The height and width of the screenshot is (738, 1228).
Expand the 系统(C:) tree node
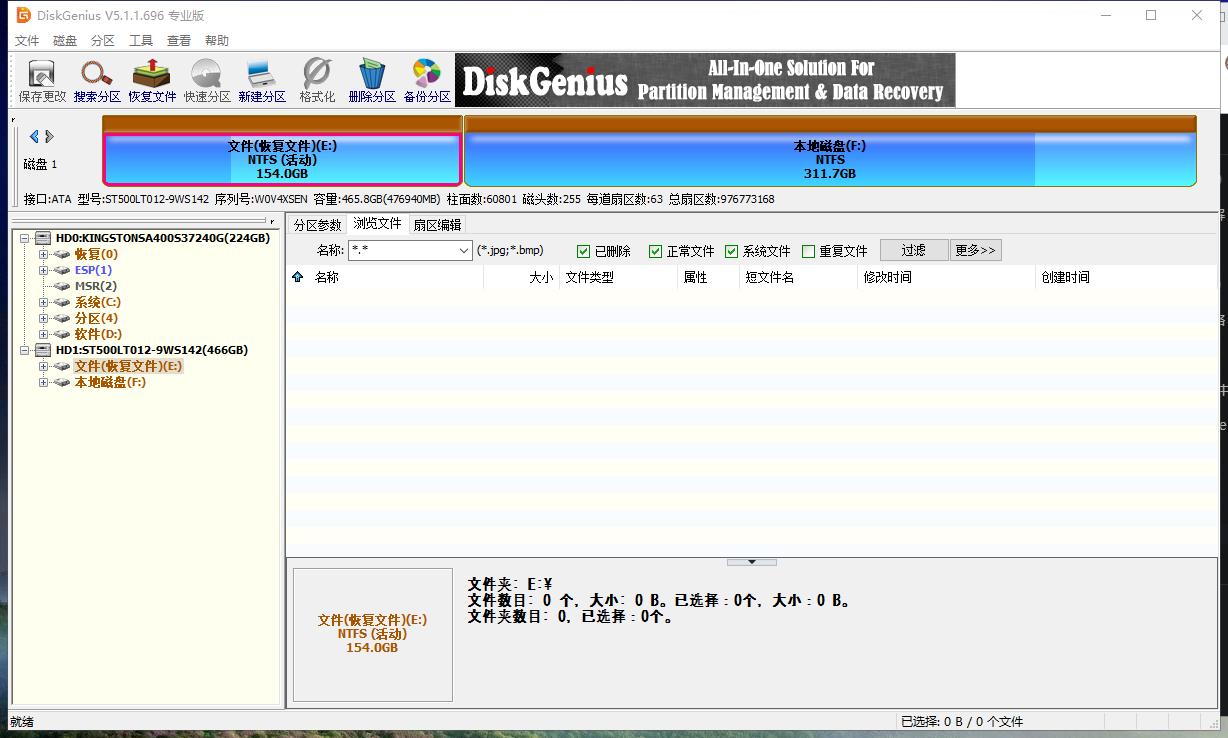44,302
